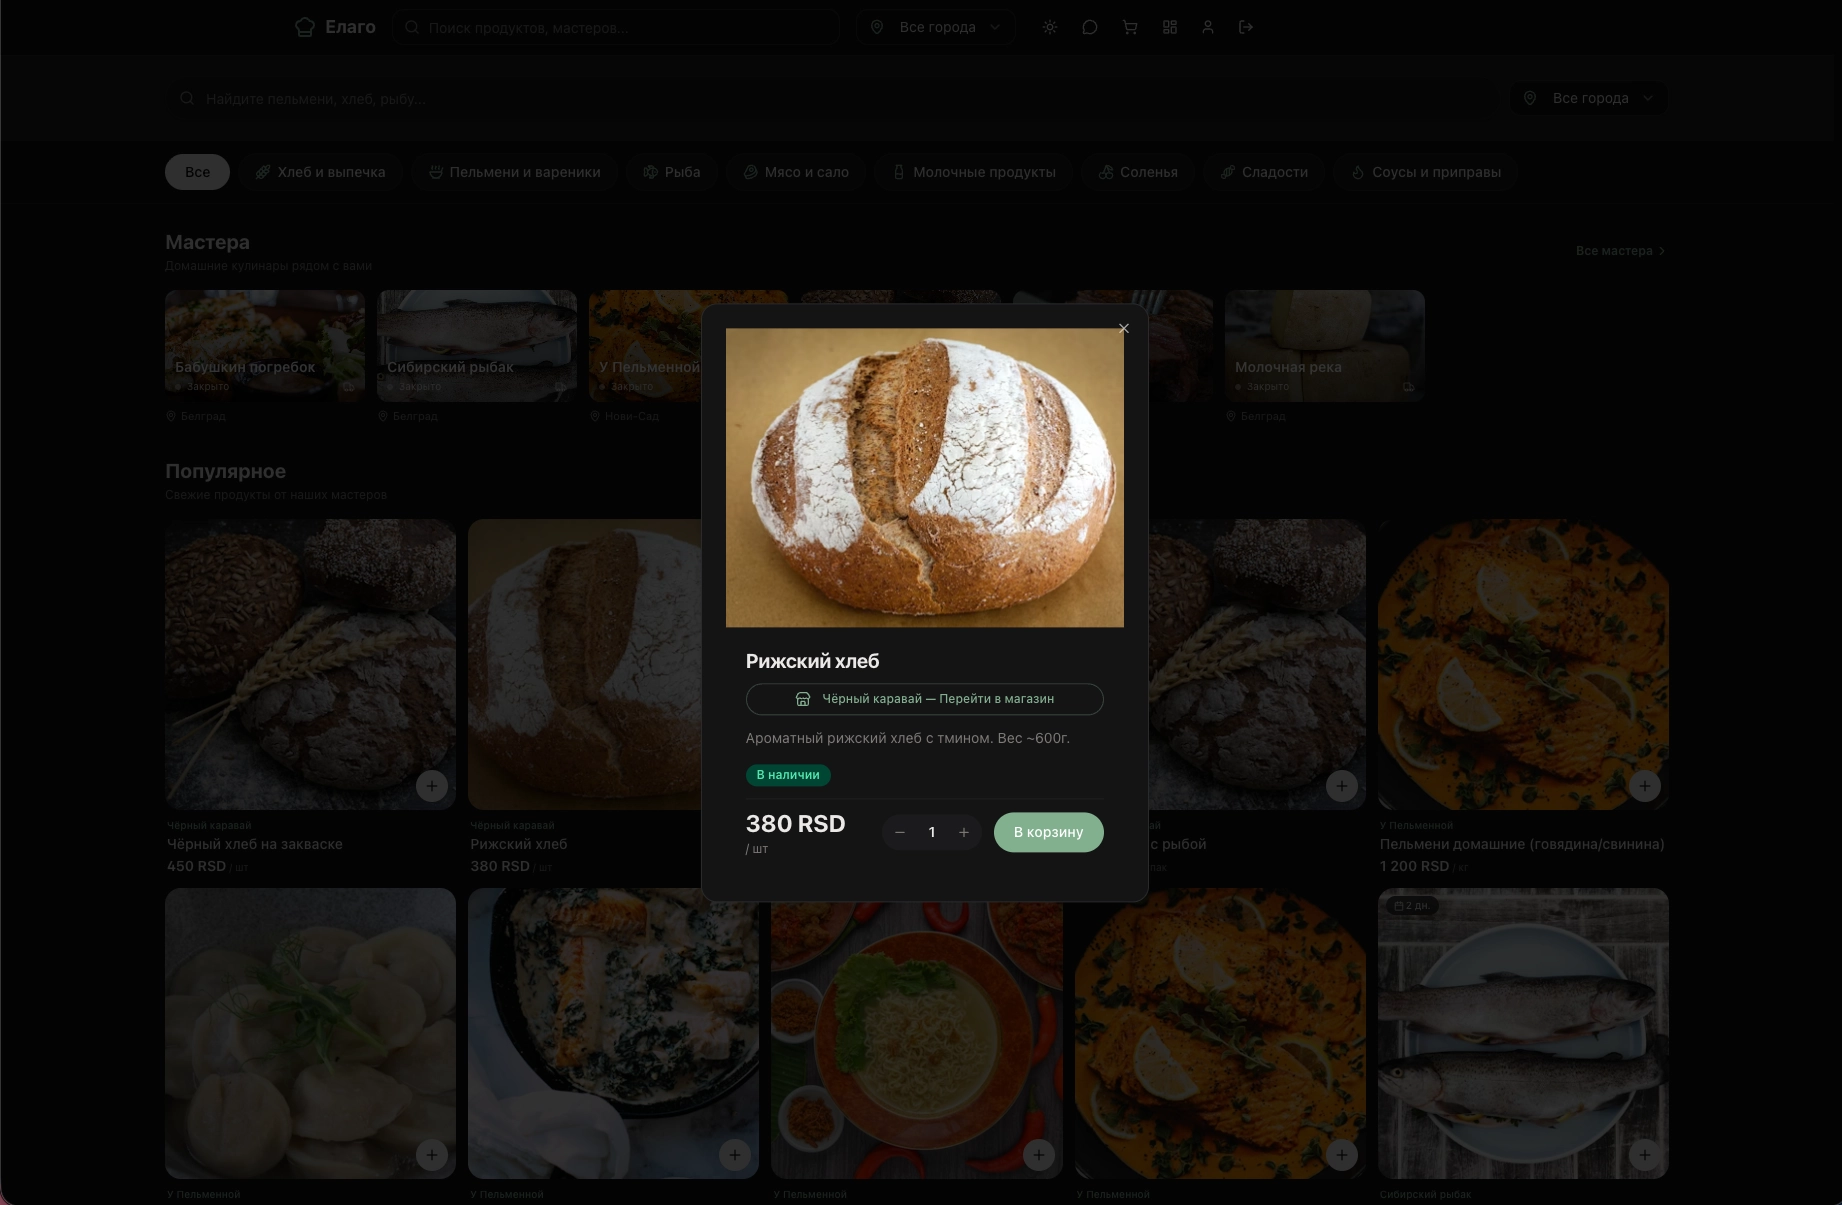Increase quantity with the plus stepper
Image resolution: width=1842 pixels, height=1205 pixels.
(964, 832)
